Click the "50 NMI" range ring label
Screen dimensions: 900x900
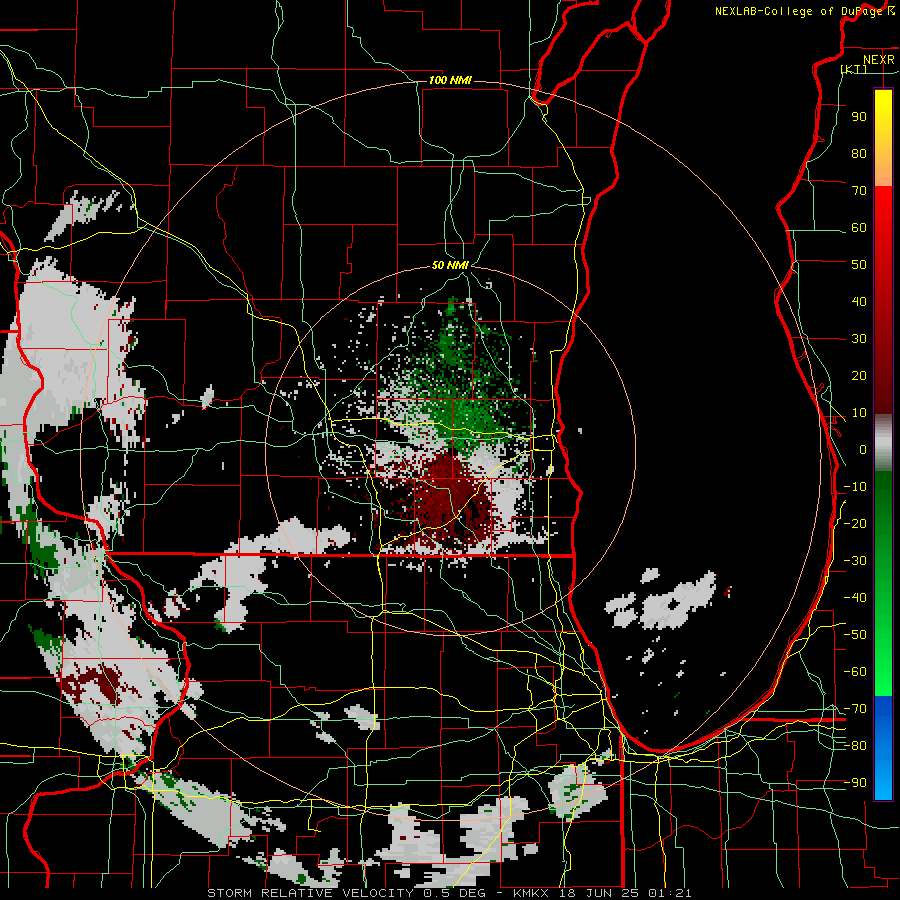click(x=450, y=265)
